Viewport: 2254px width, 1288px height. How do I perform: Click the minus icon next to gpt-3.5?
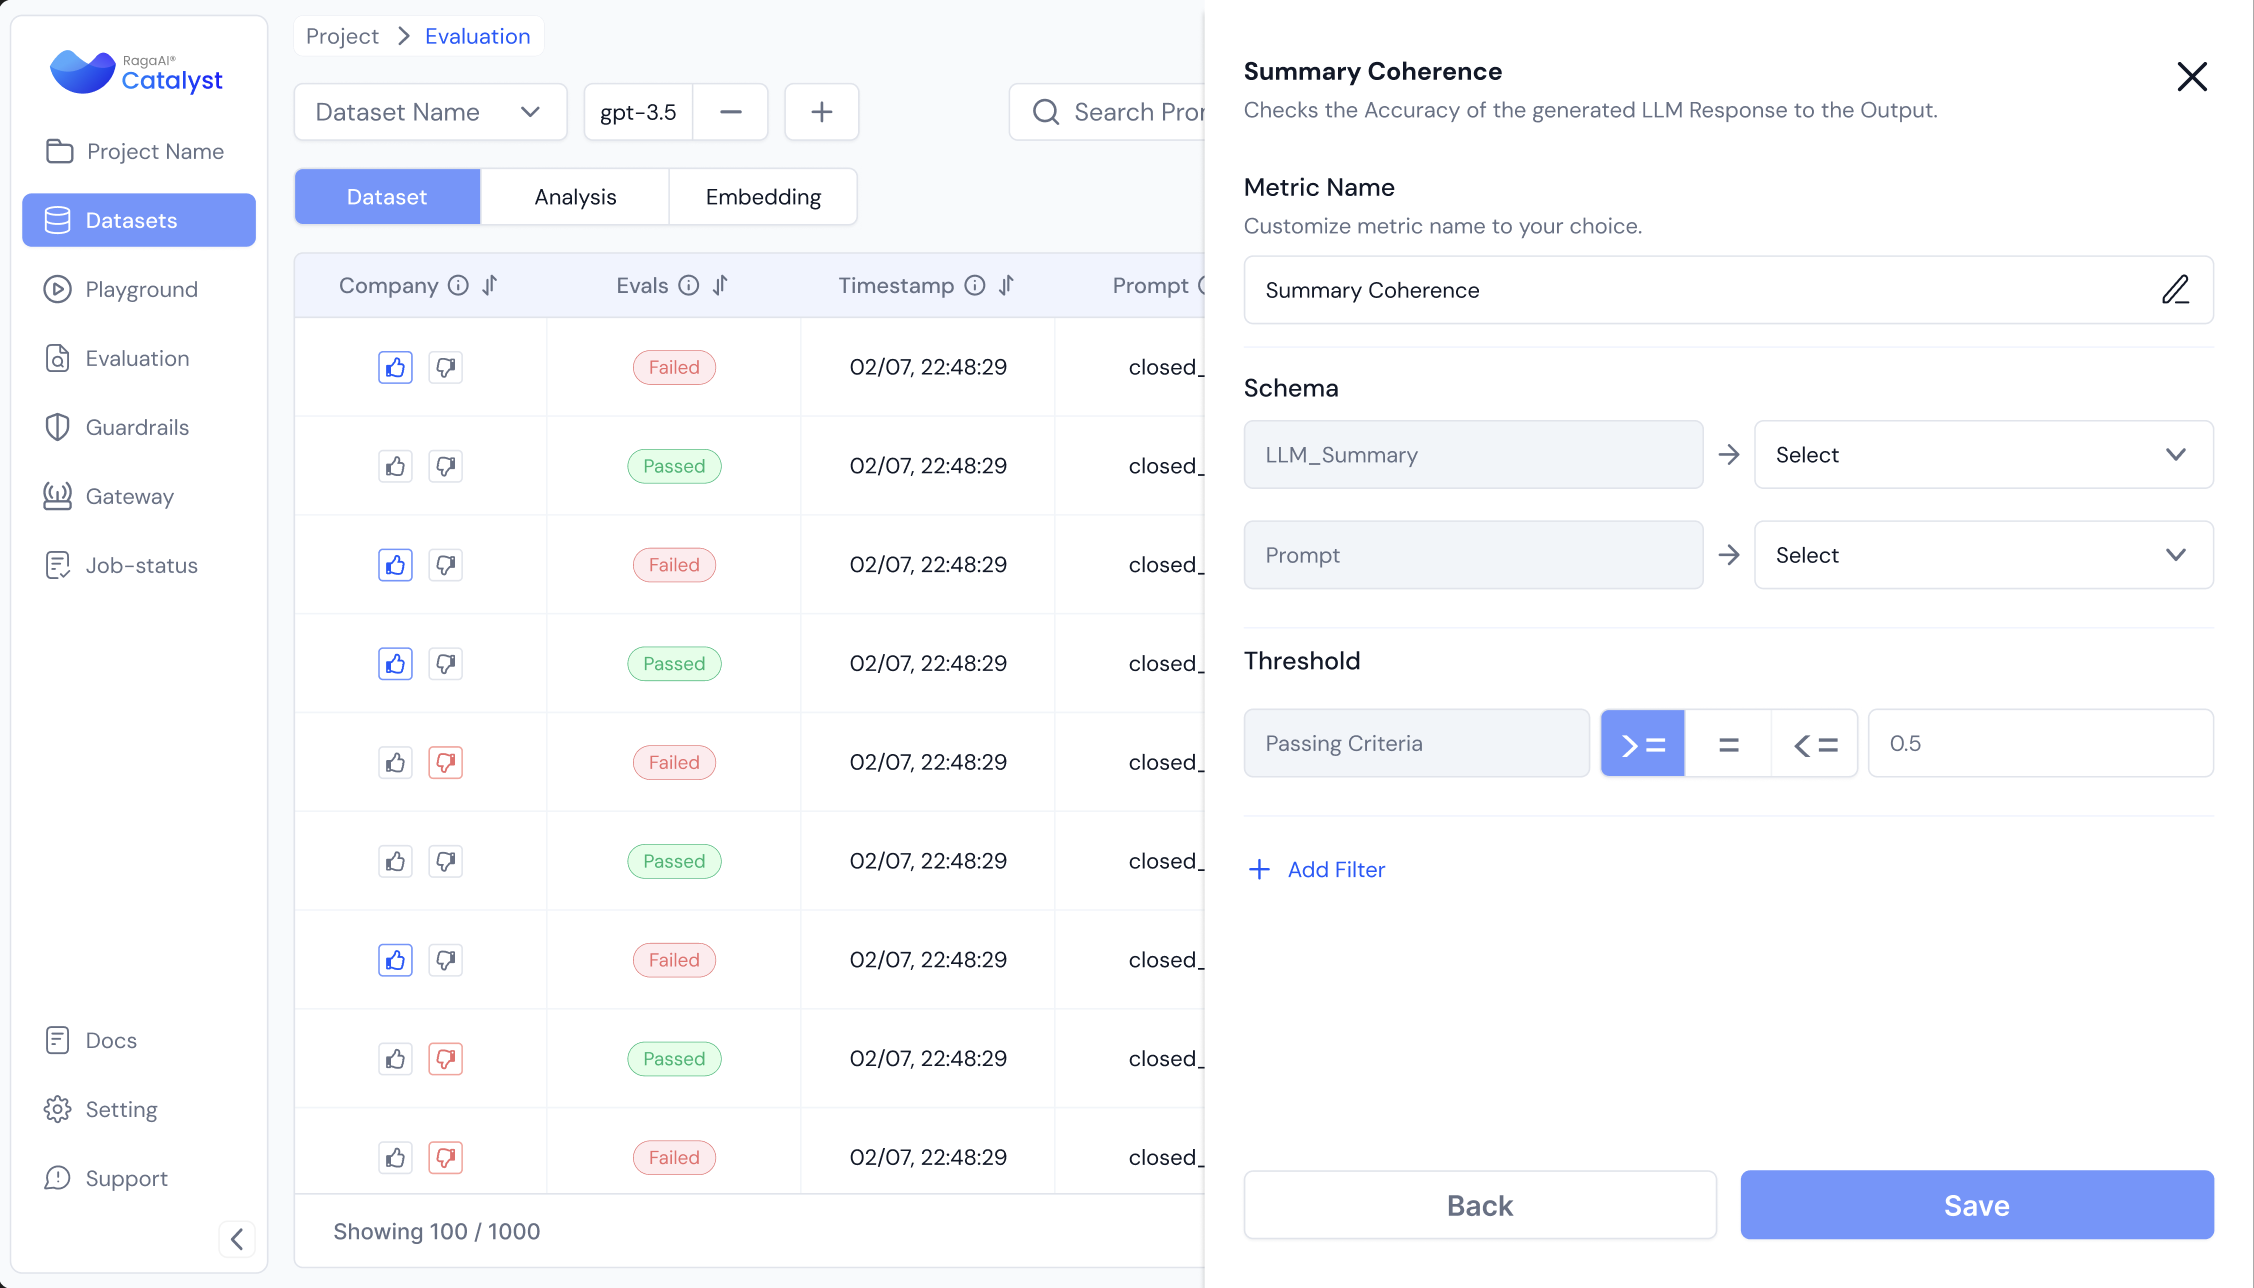pyautogui.click(x=730, y=112)
